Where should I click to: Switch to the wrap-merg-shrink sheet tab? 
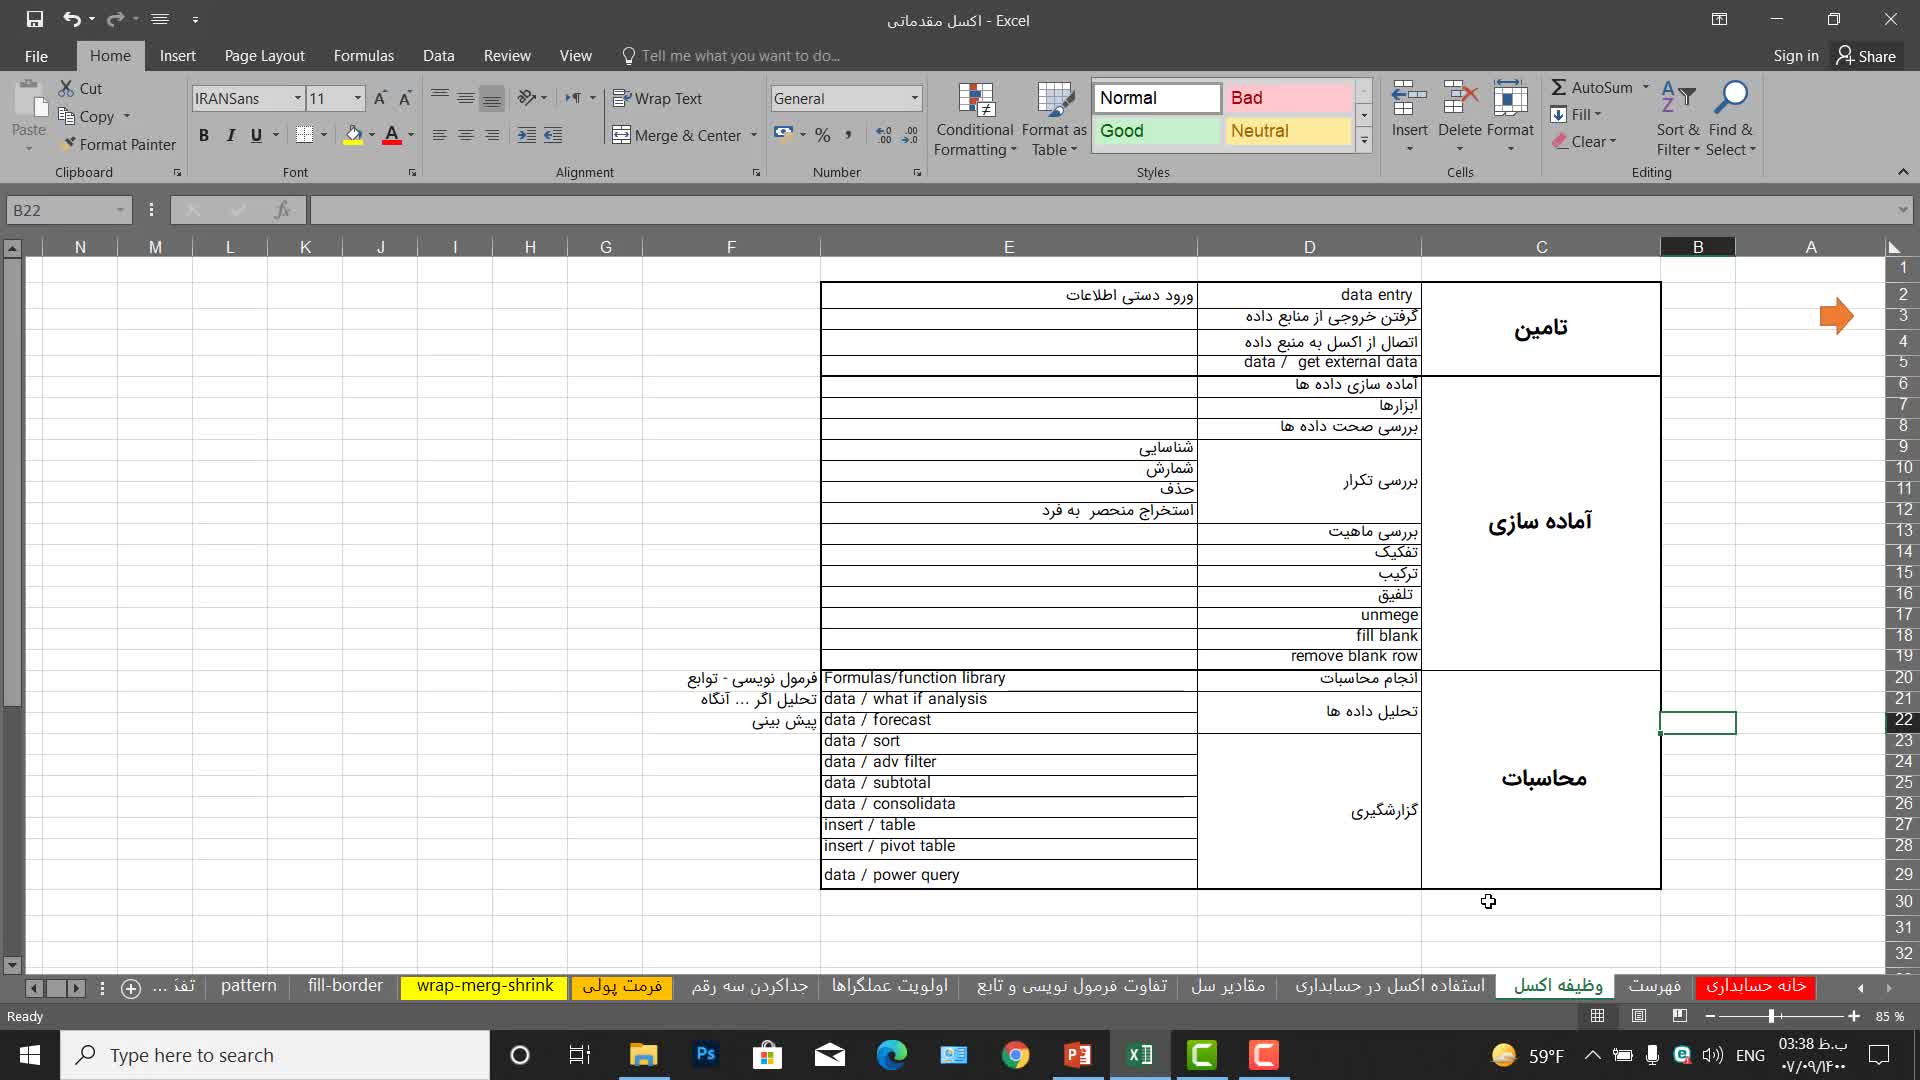[x=484, y=986]
